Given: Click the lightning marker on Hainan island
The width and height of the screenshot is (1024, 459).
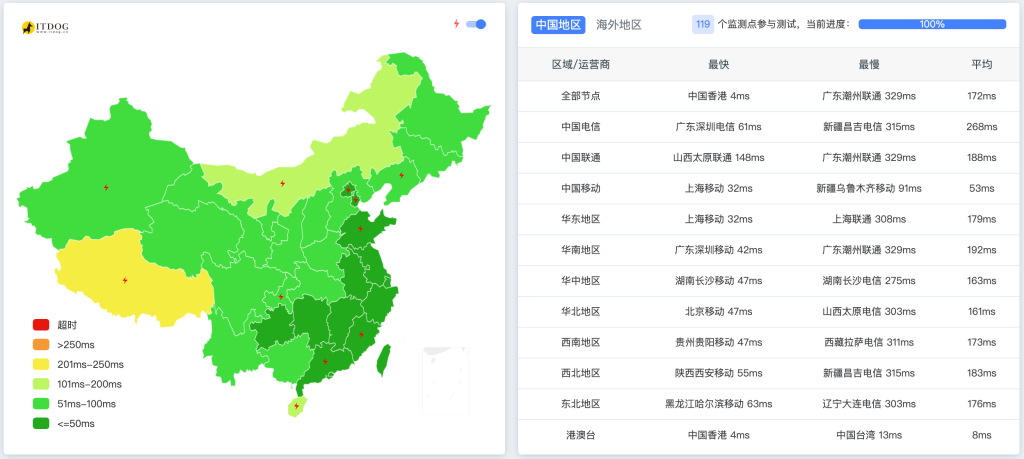Looking at the screenshot, I should tap(297, 406).
